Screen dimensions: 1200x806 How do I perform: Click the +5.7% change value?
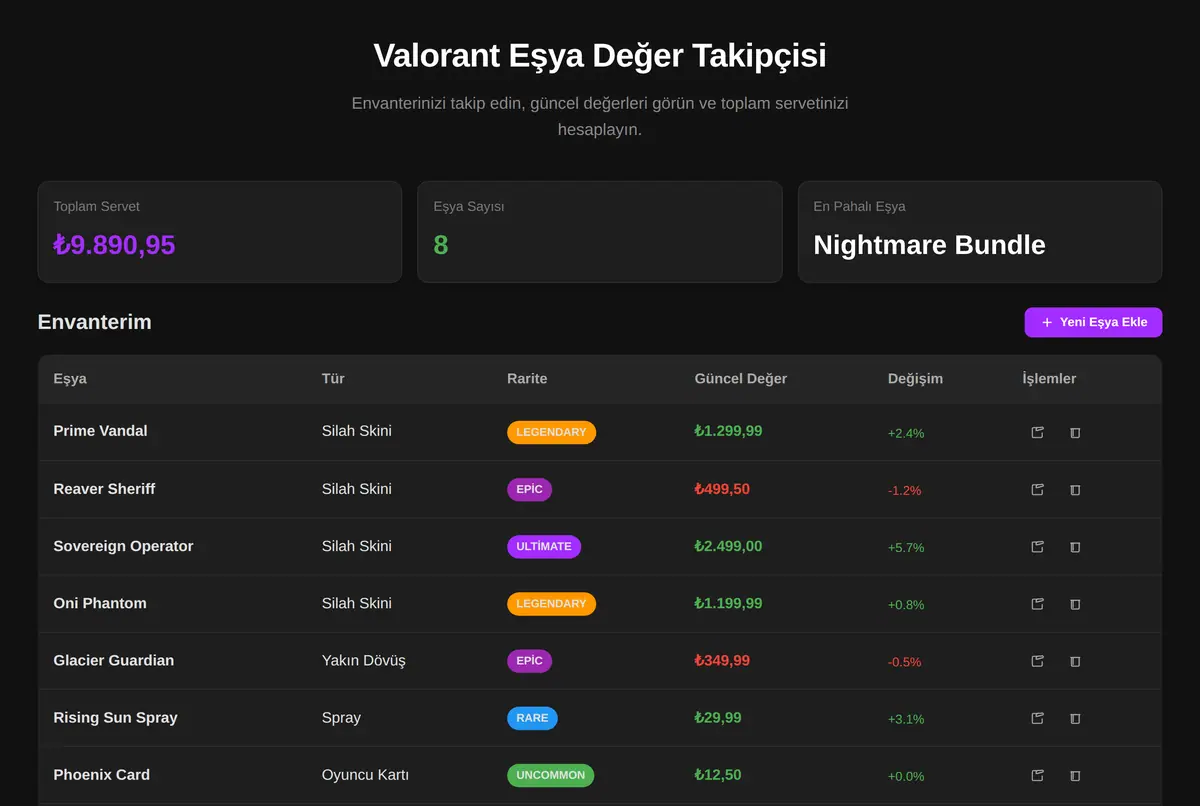906,547
